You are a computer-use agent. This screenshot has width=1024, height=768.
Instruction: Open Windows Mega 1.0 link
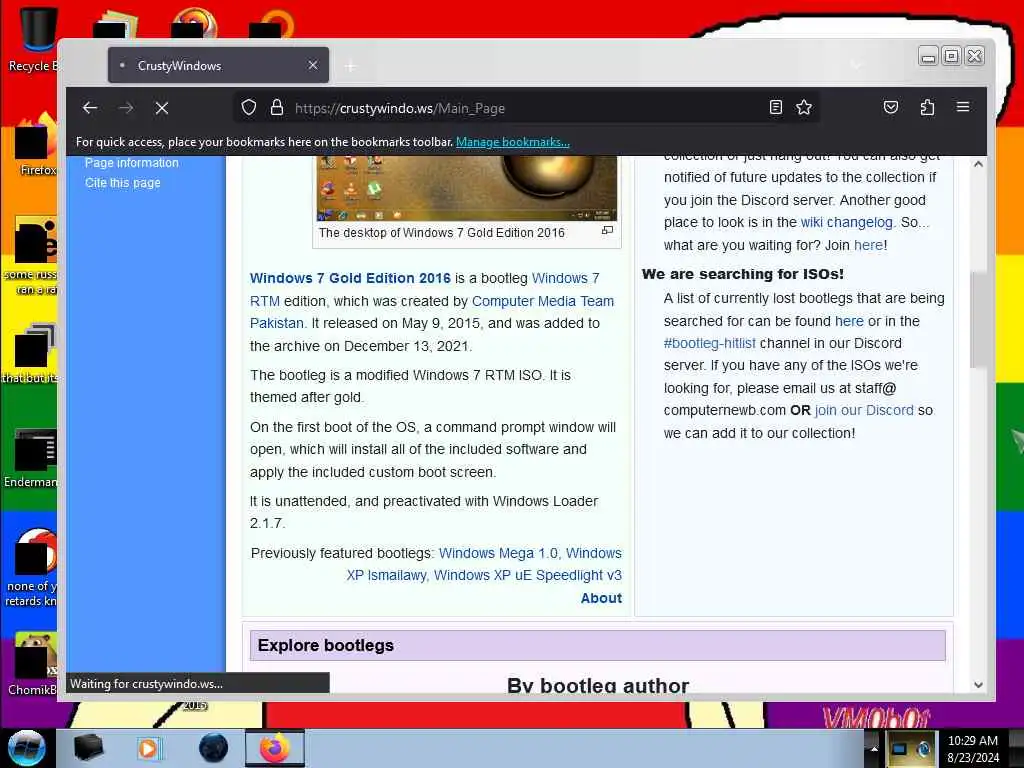(x=498, y=553)
